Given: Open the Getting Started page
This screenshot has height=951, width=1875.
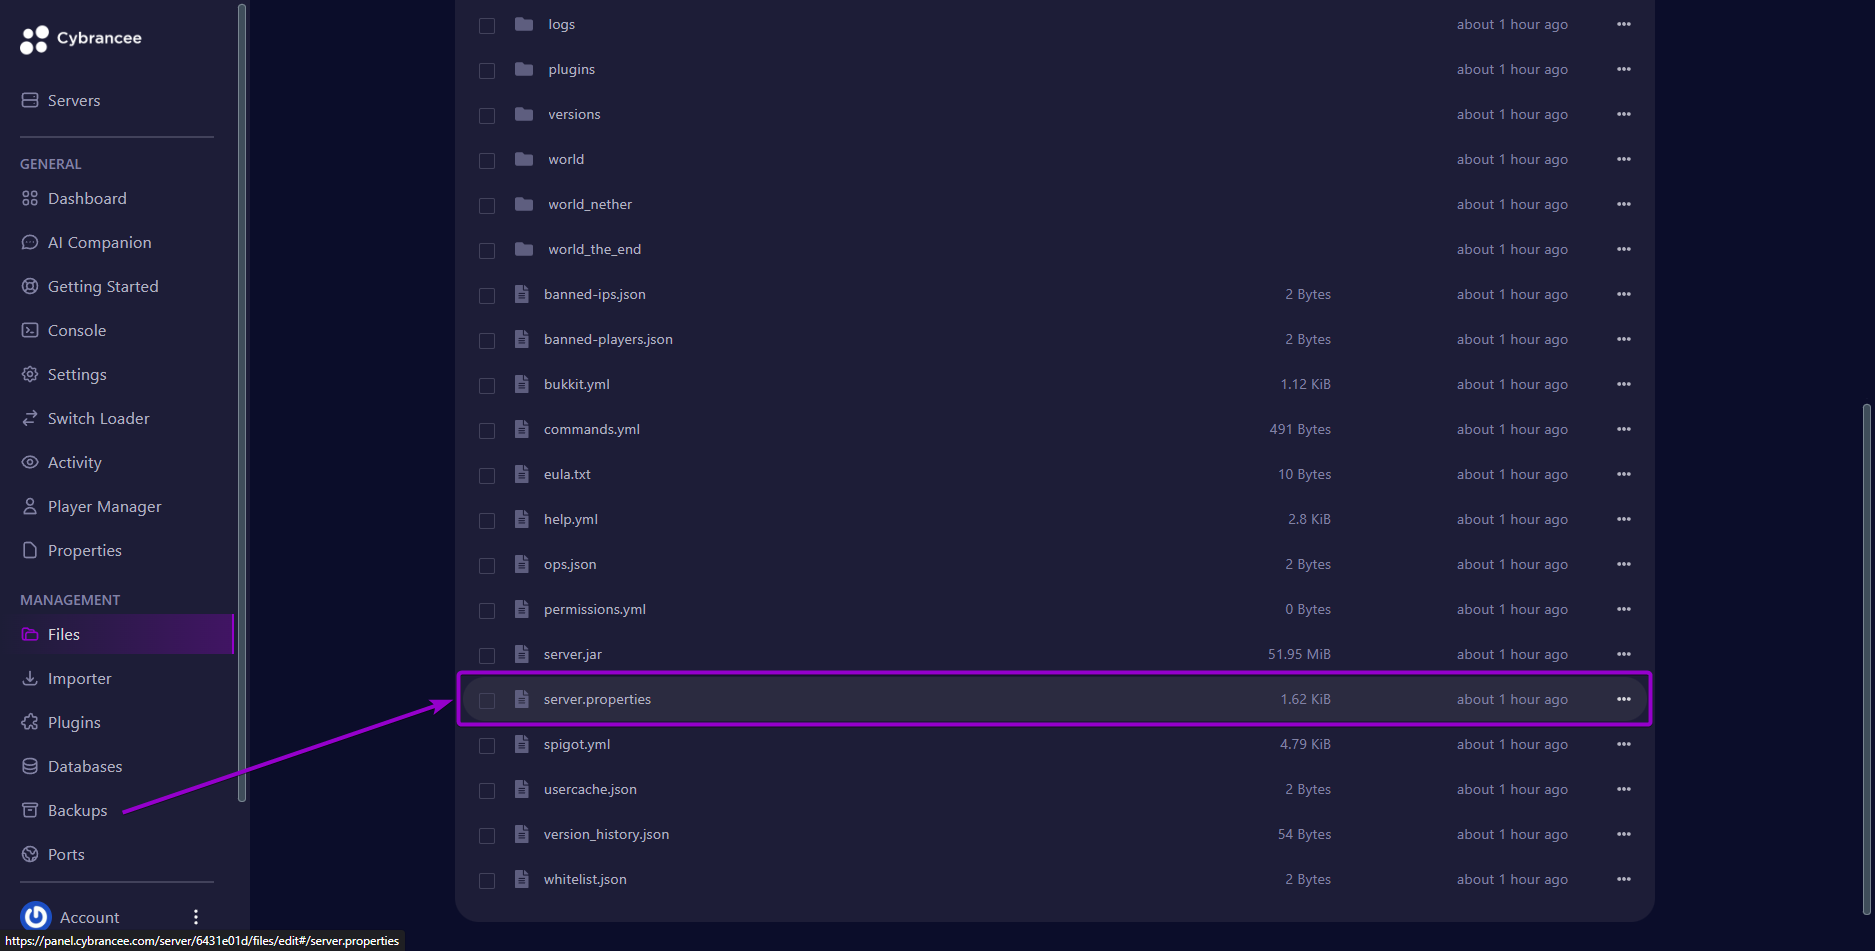Looking at the screenshot, I should pyautogui.click(x=103, y=286).
